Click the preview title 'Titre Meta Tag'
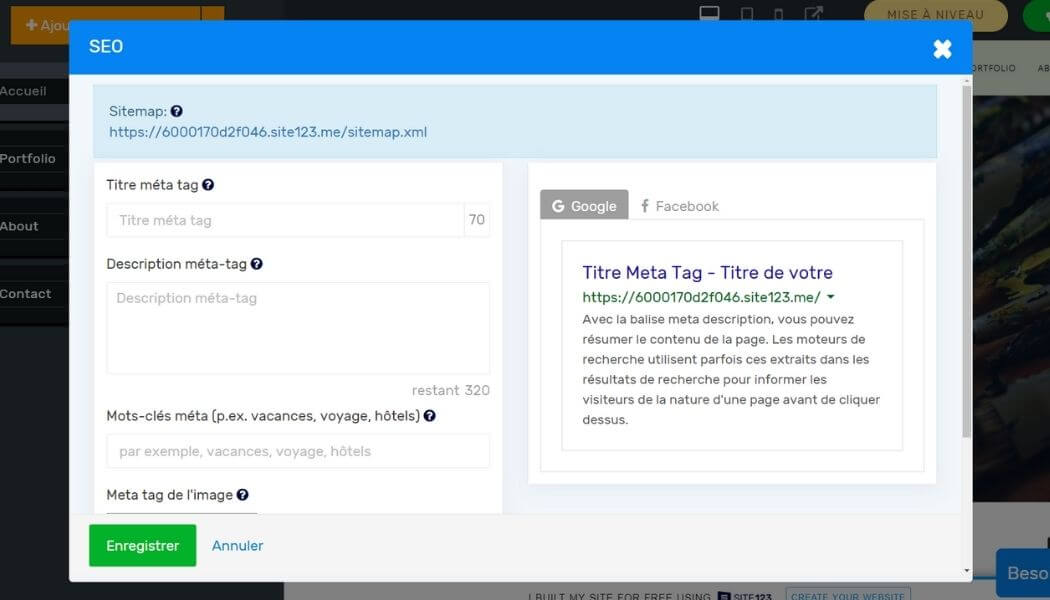Image resolution: width=1050 pixels, height=600 pixels. point(708,273)
